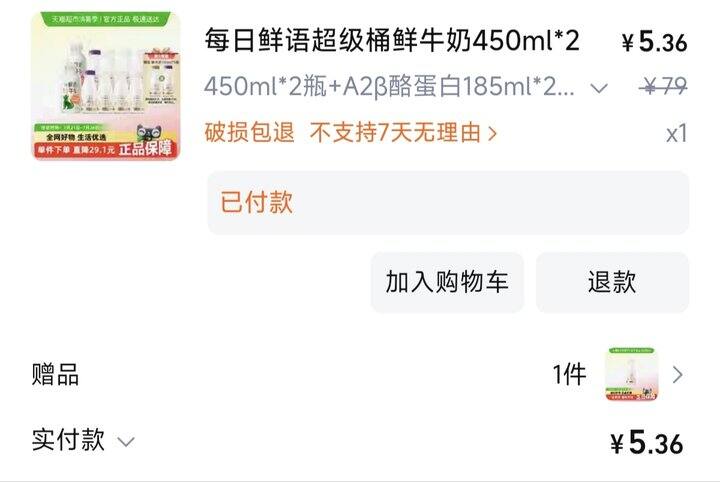Open product title 每日鲜语超级桶鲜牛奶450ml*2
The height and width of the screenshot is (482, 720).
pos(392,40)
